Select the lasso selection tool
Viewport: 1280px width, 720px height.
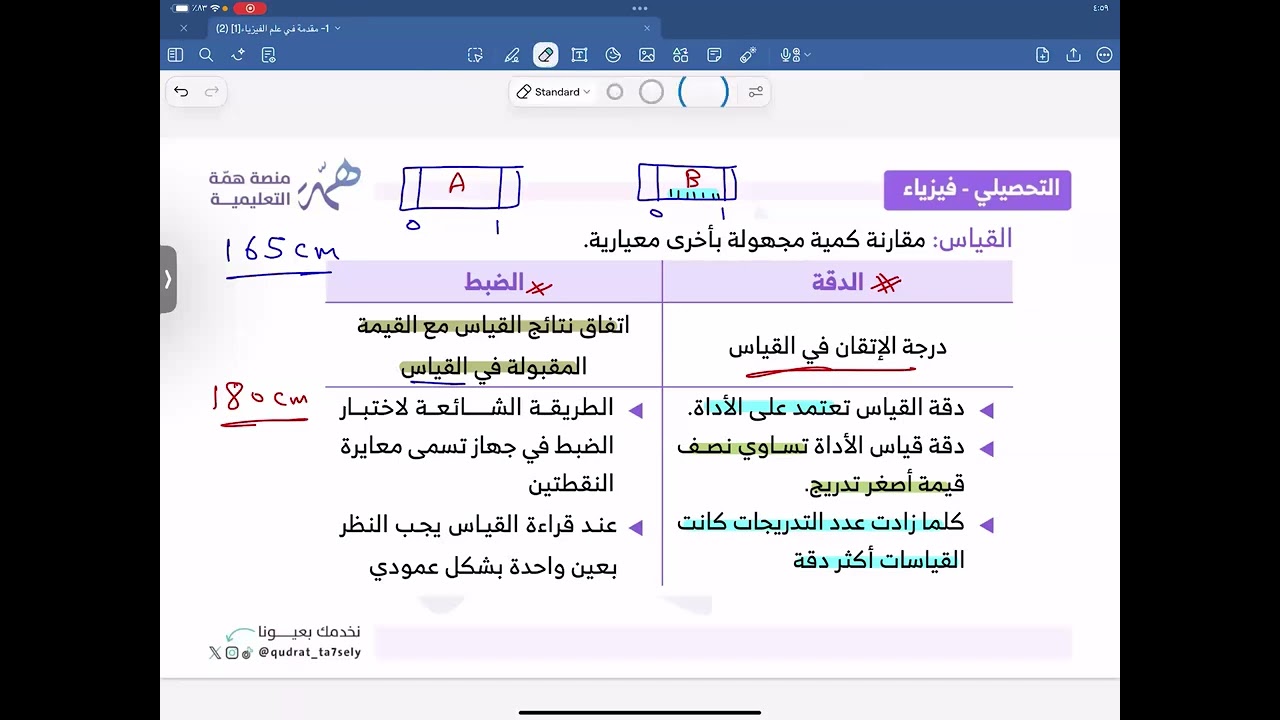point(476,55)
